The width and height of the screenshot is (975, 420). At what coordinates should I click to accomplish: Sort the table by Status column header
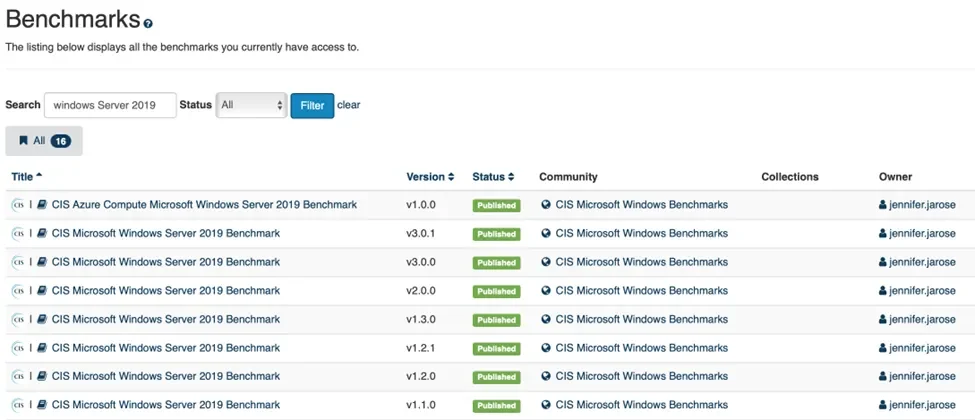tap(493, 177)
